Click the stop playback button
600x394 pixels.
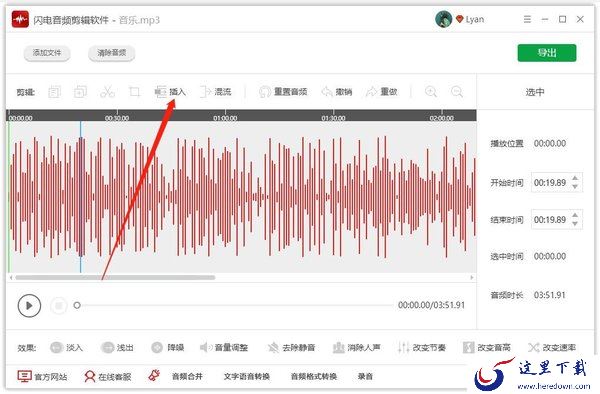coord(59,306)
